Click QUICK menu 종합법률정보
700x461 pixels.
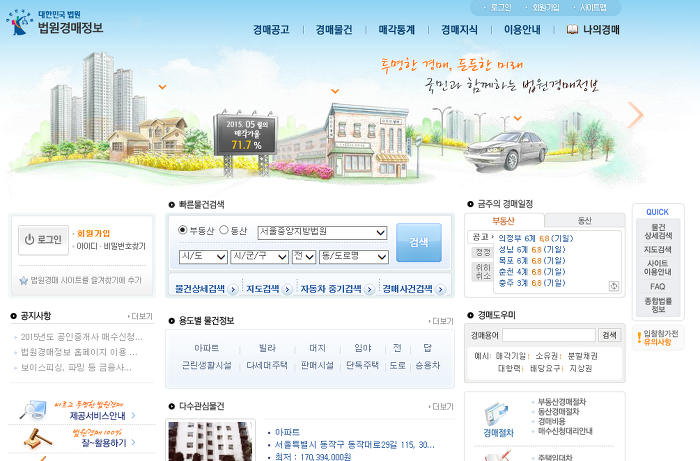(x=658, y=305)
